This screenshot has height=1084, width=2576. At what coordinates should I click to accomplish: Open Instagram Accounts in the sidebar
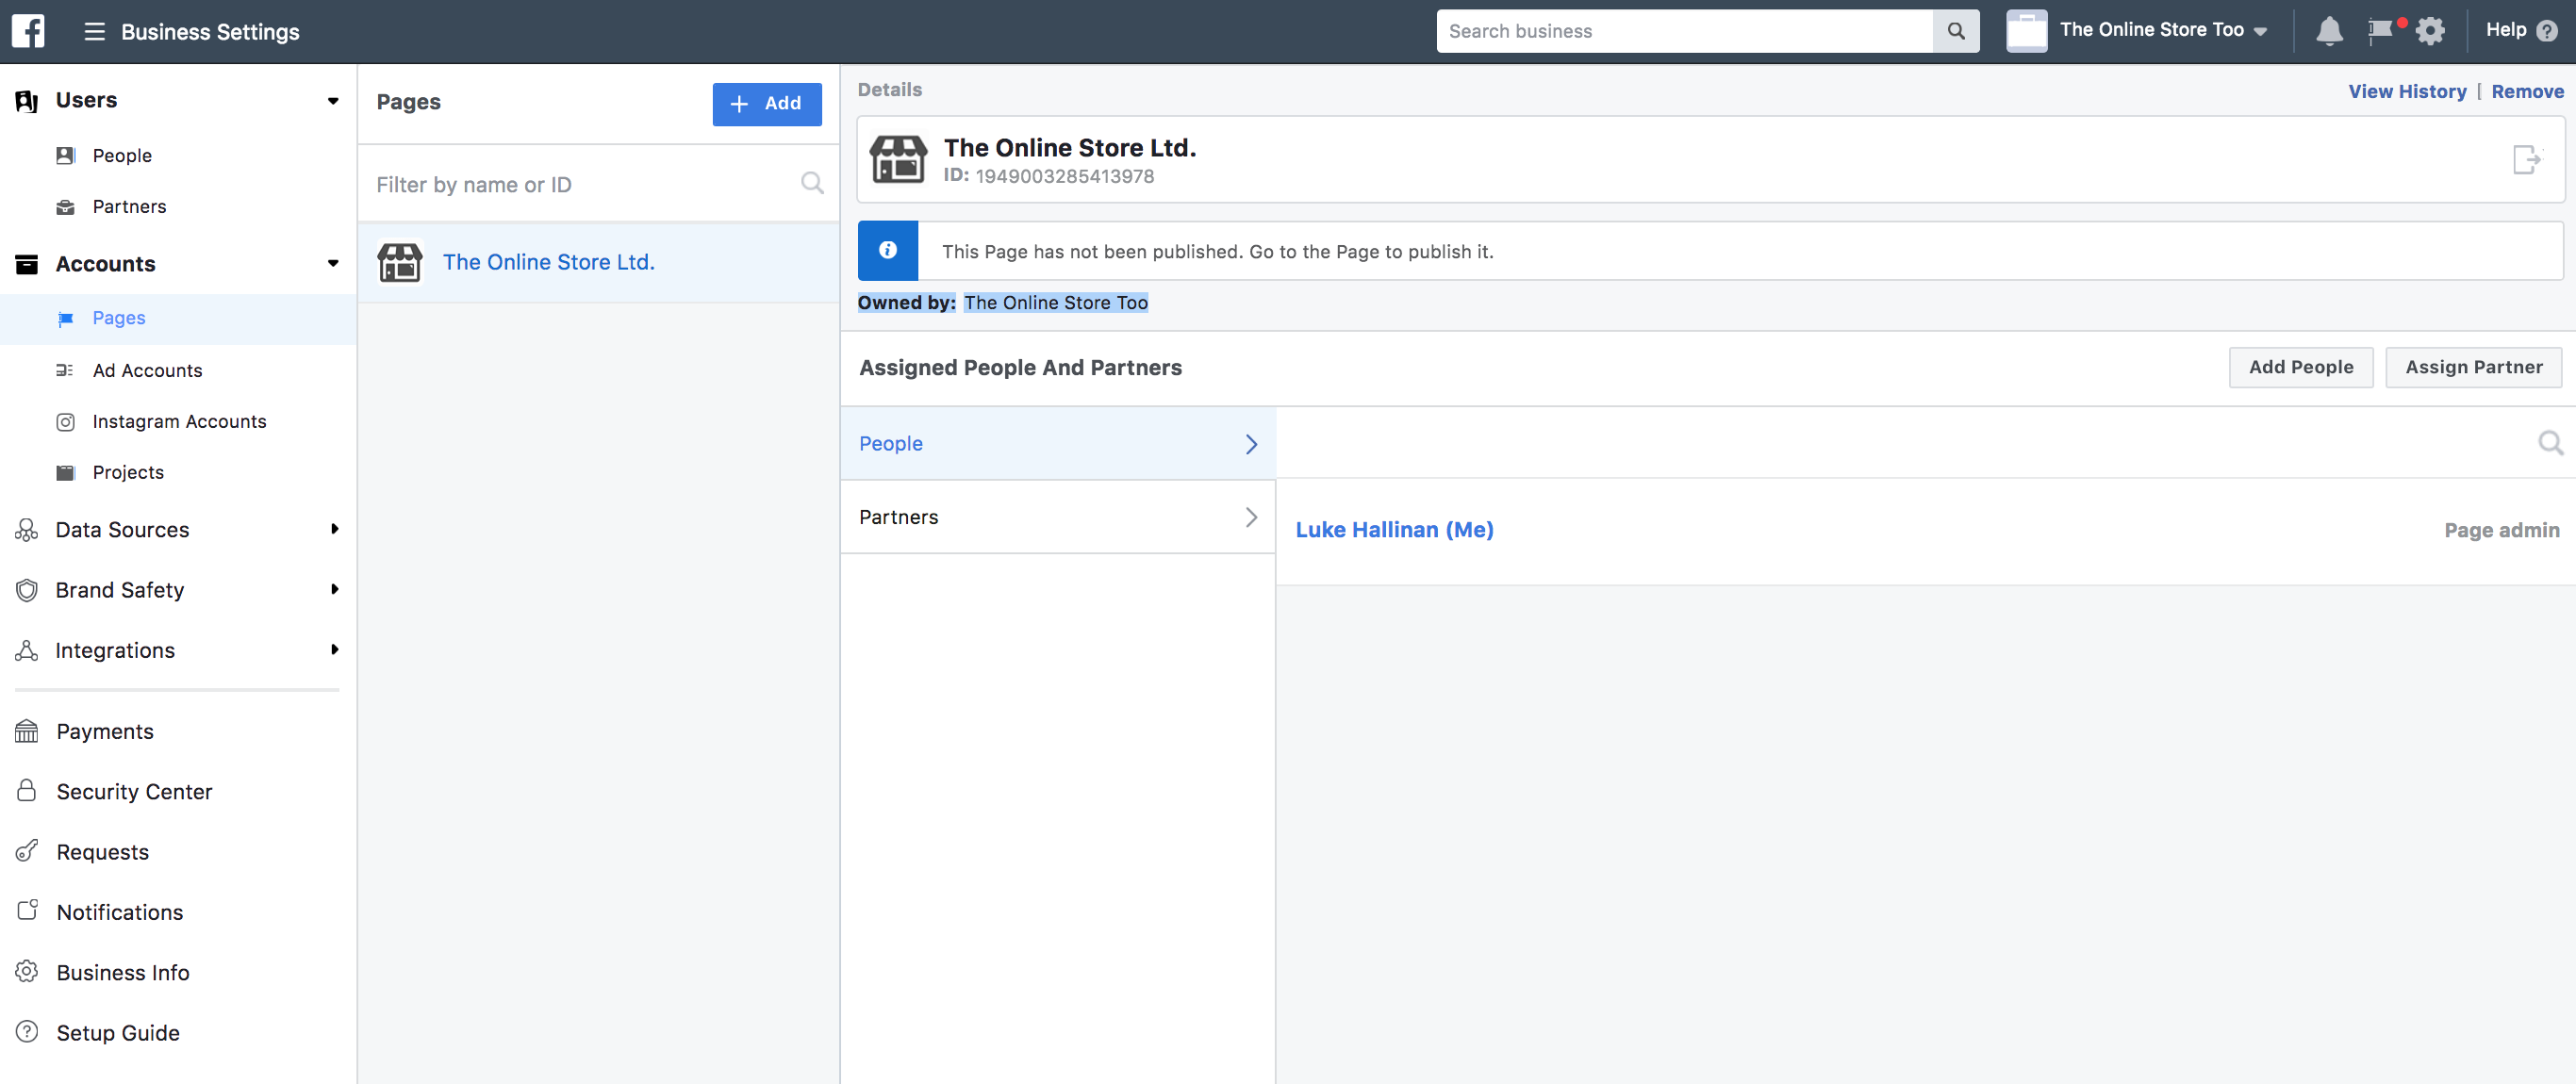tap(179, 422)
